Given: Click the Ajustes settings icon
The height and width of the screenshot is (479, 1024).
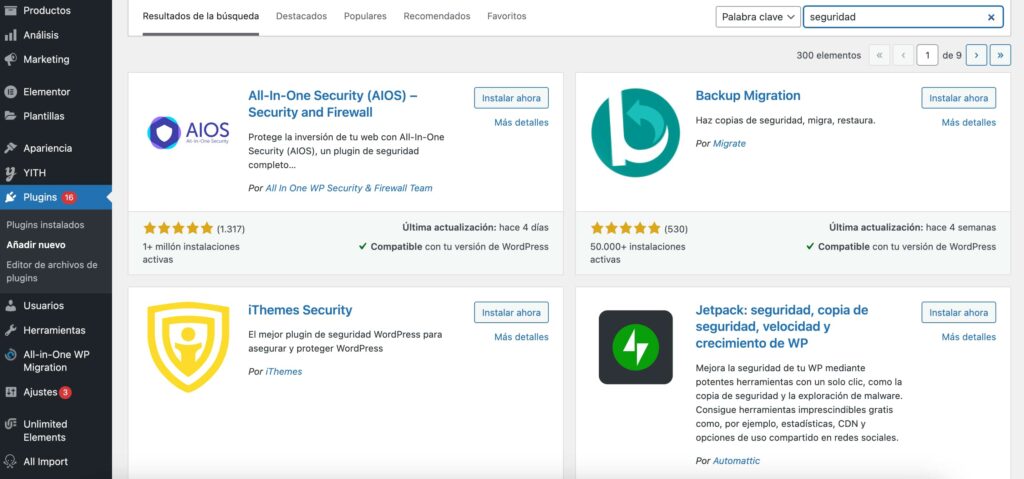Looking at the screenshot, I should tap(10, 393).
